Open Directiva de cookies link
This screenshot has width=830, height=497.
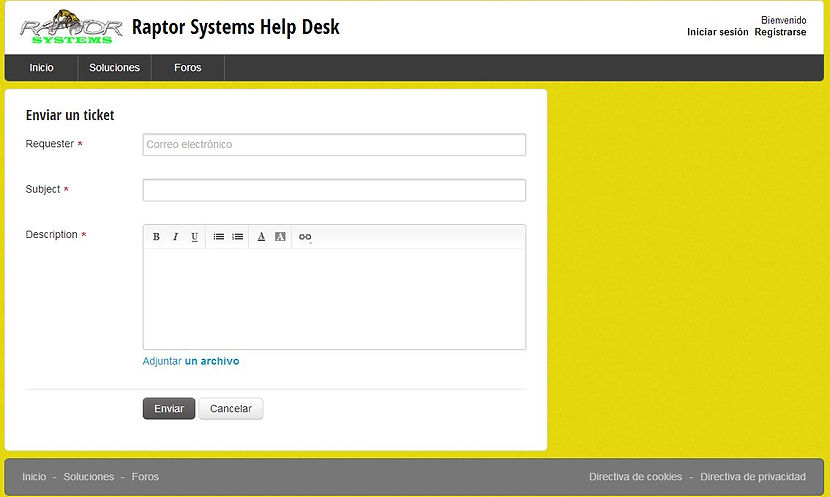click(635, 477)
